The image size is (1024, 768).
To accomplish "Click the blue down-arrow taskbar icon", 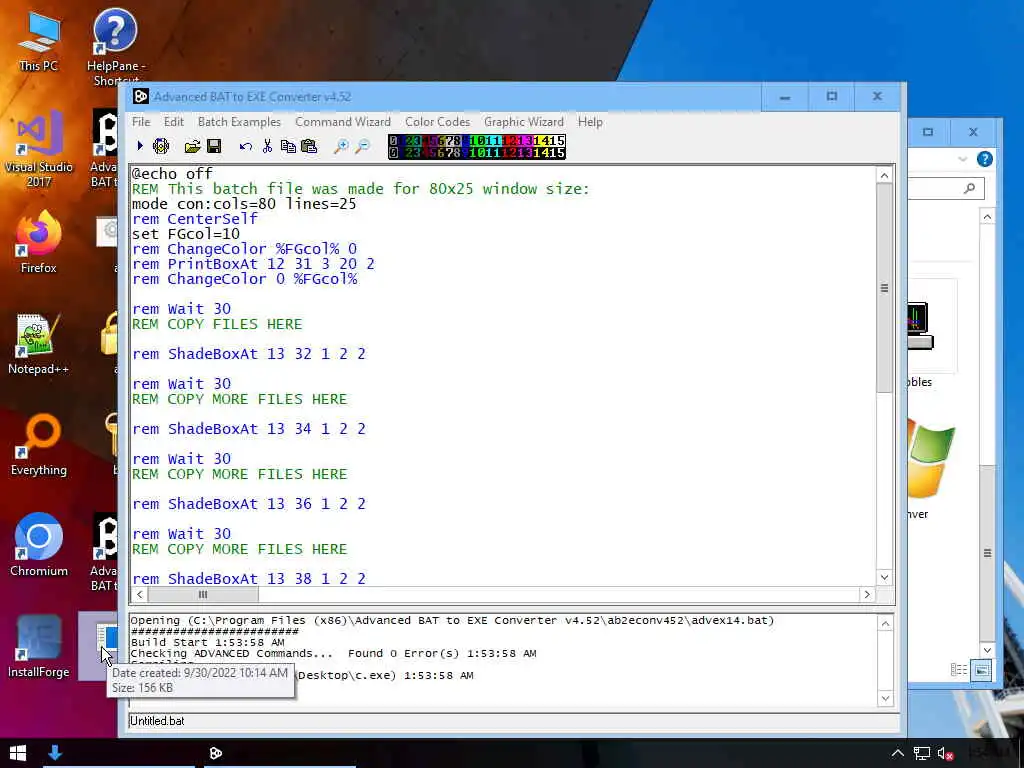I will [x=55, y=753].
